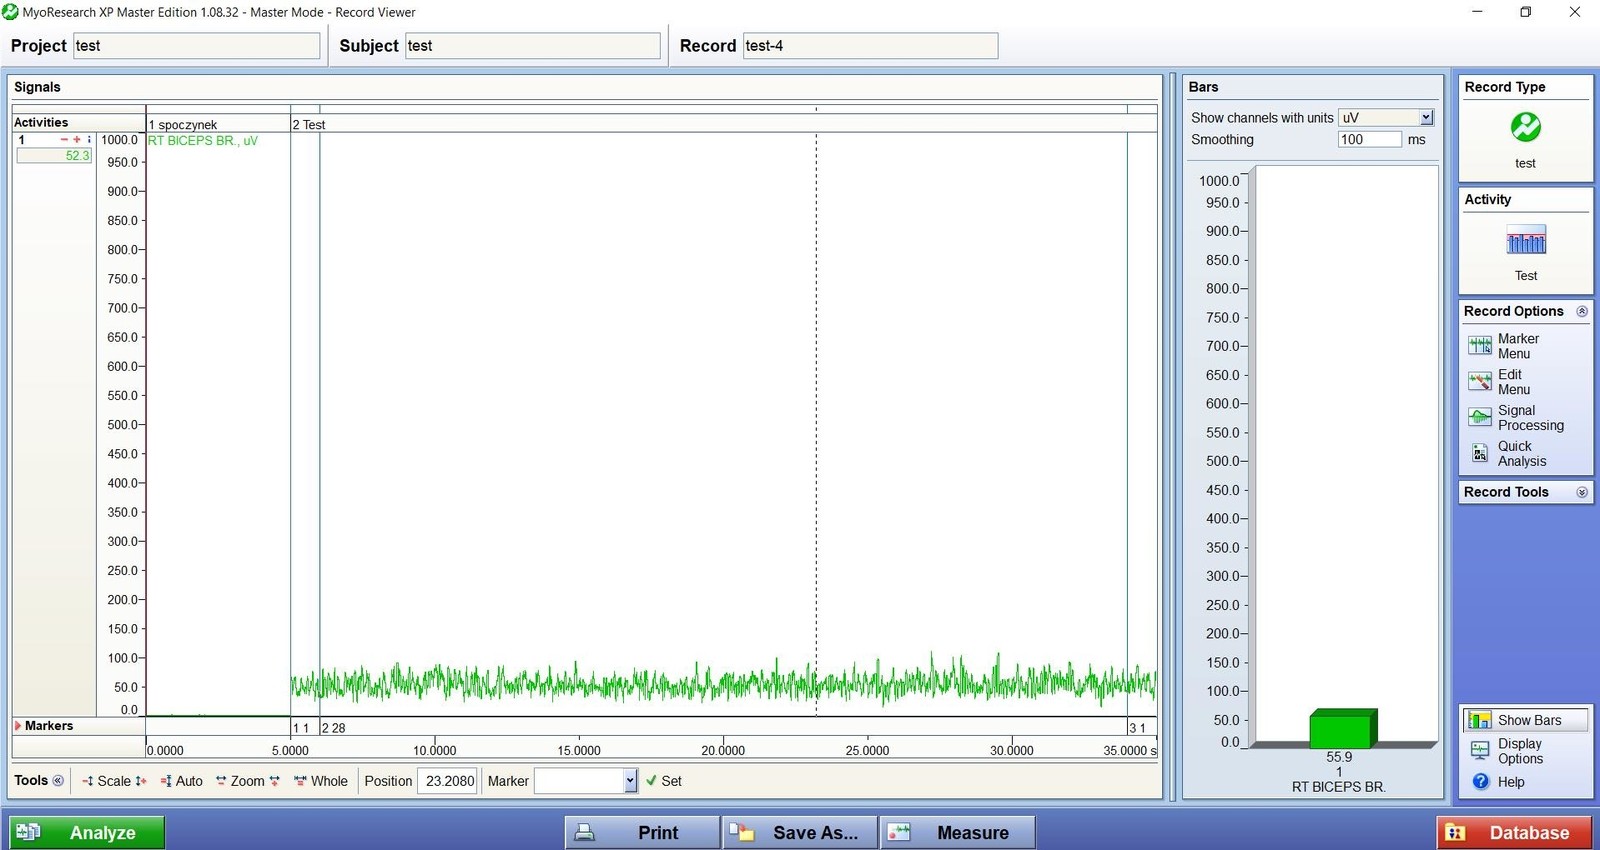The height and width of the screenshot is (850, 1600).
Task: Open the channel units dropdown showing uV
Action: coord(1426,118)
